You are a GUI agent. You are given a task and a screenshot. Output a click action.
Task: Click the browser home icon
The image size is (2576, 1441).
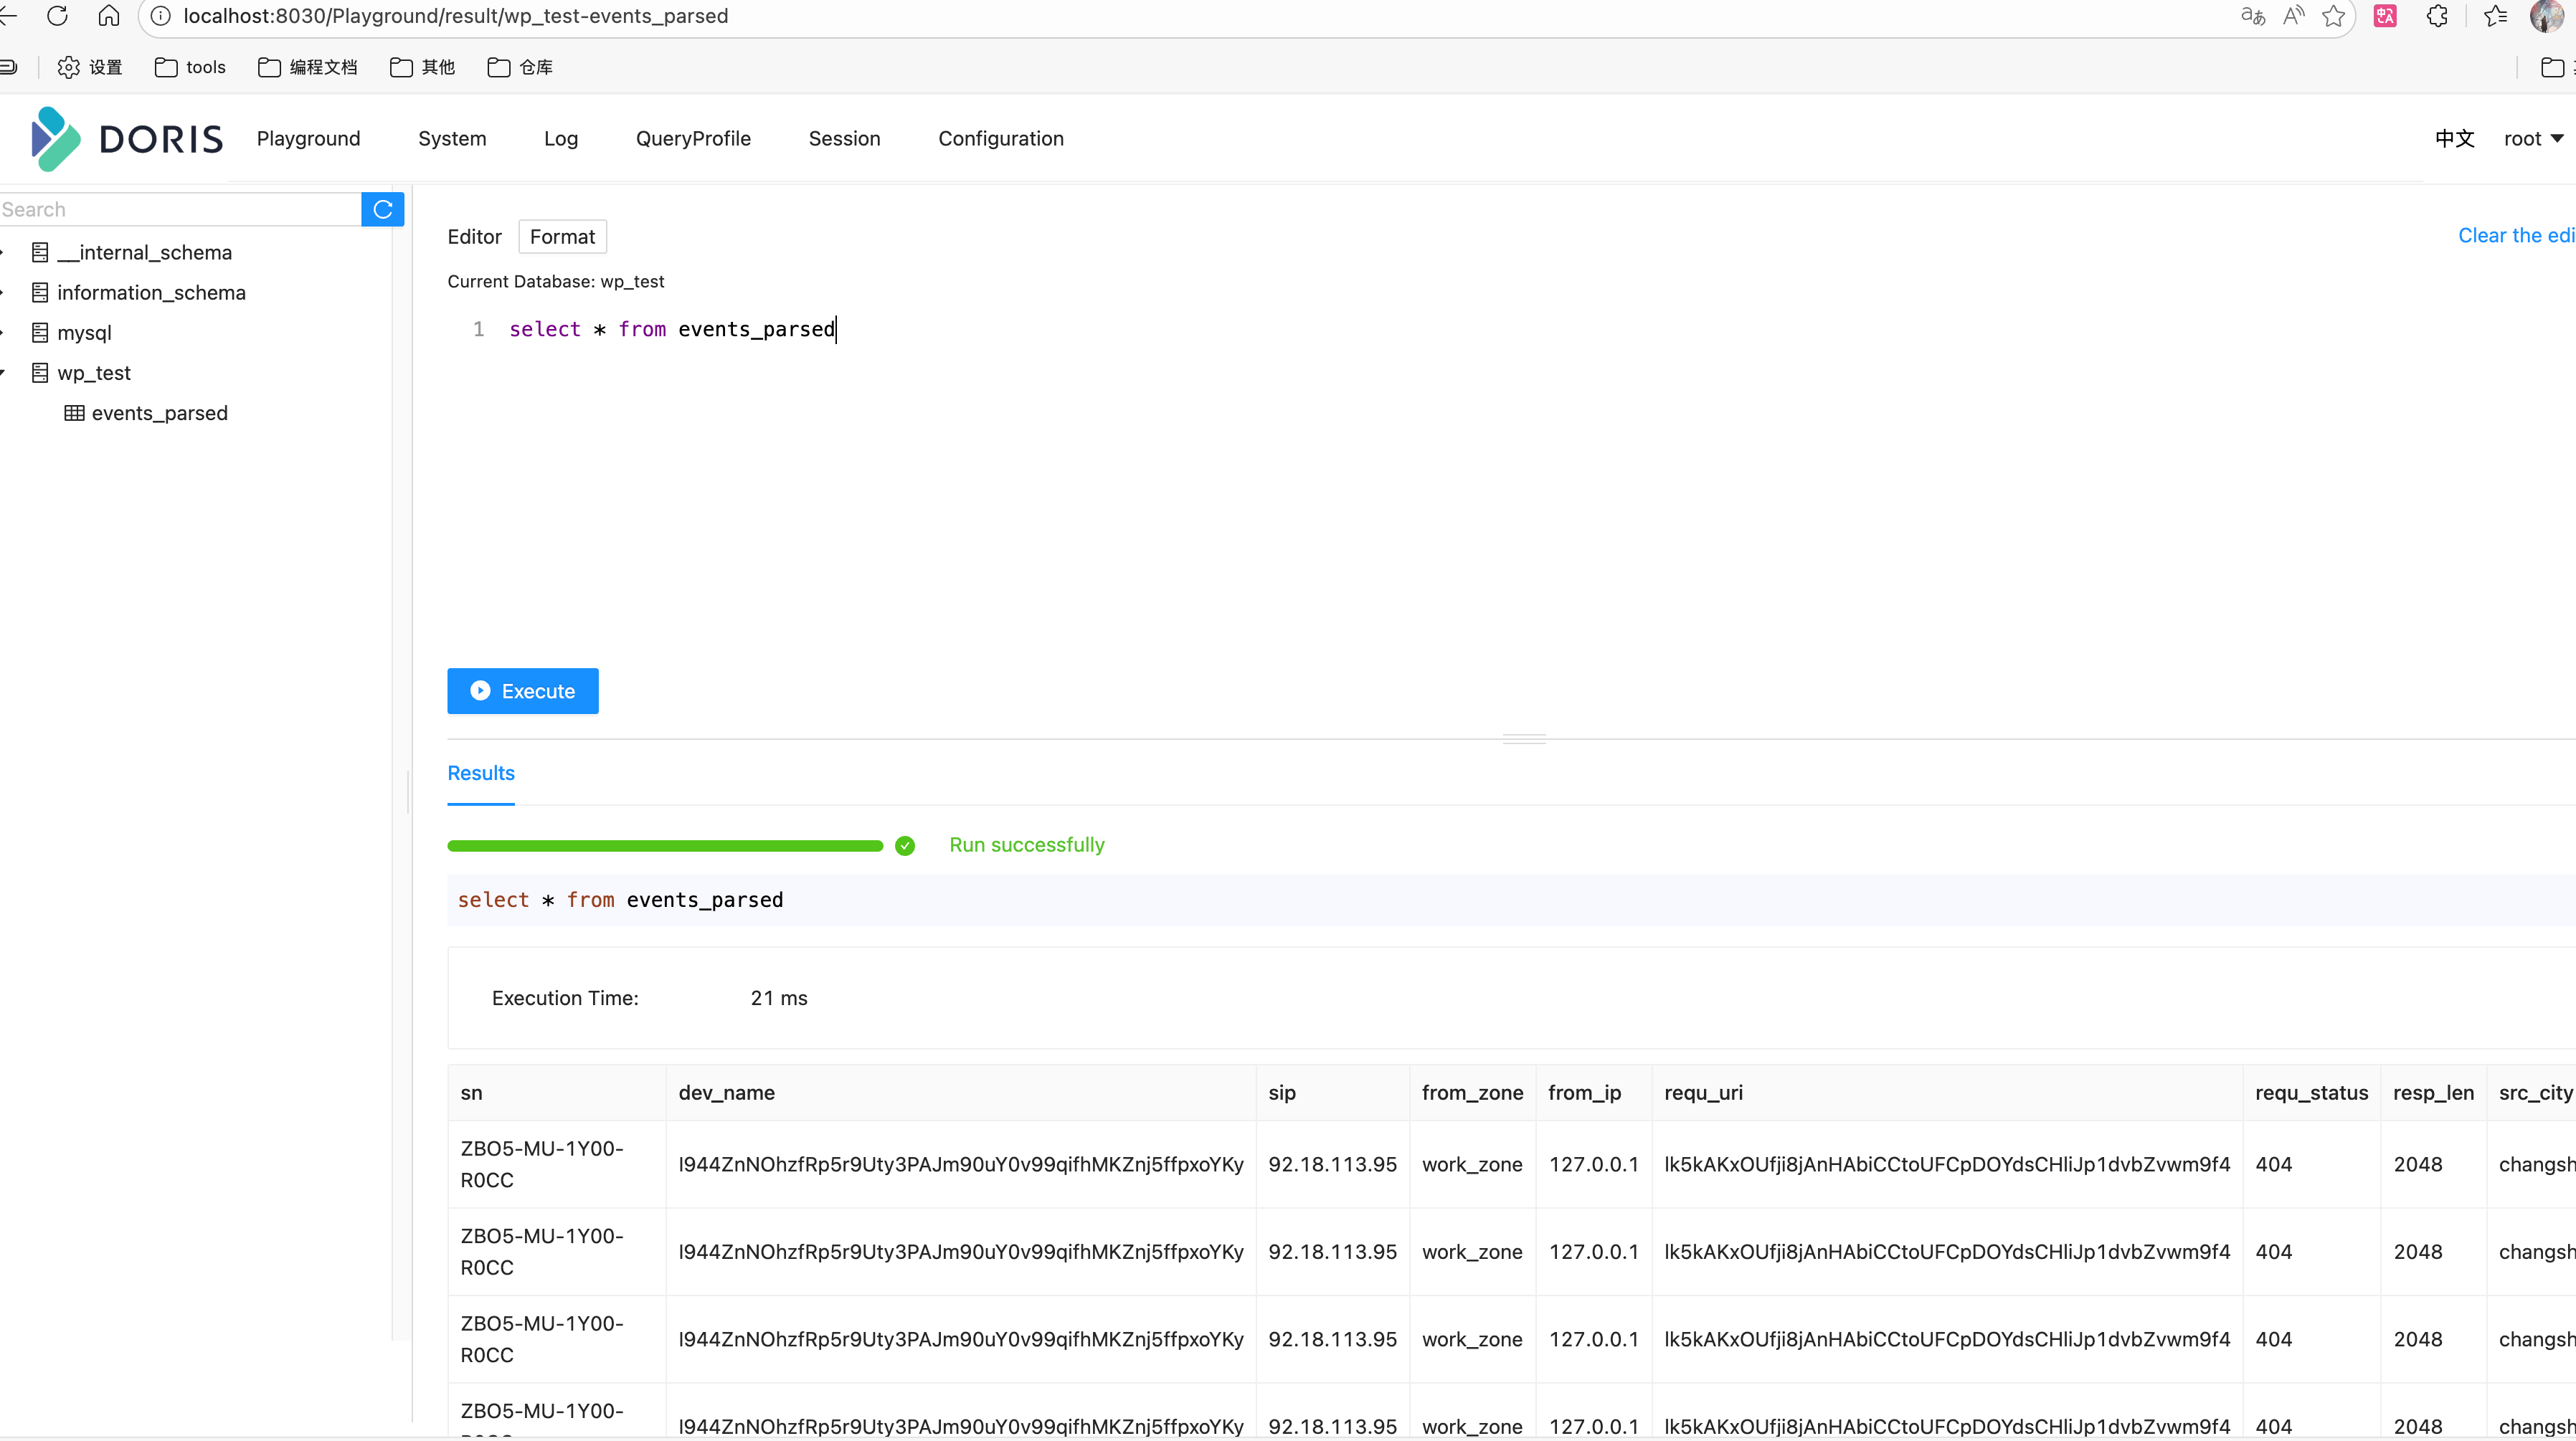[109, 16]
